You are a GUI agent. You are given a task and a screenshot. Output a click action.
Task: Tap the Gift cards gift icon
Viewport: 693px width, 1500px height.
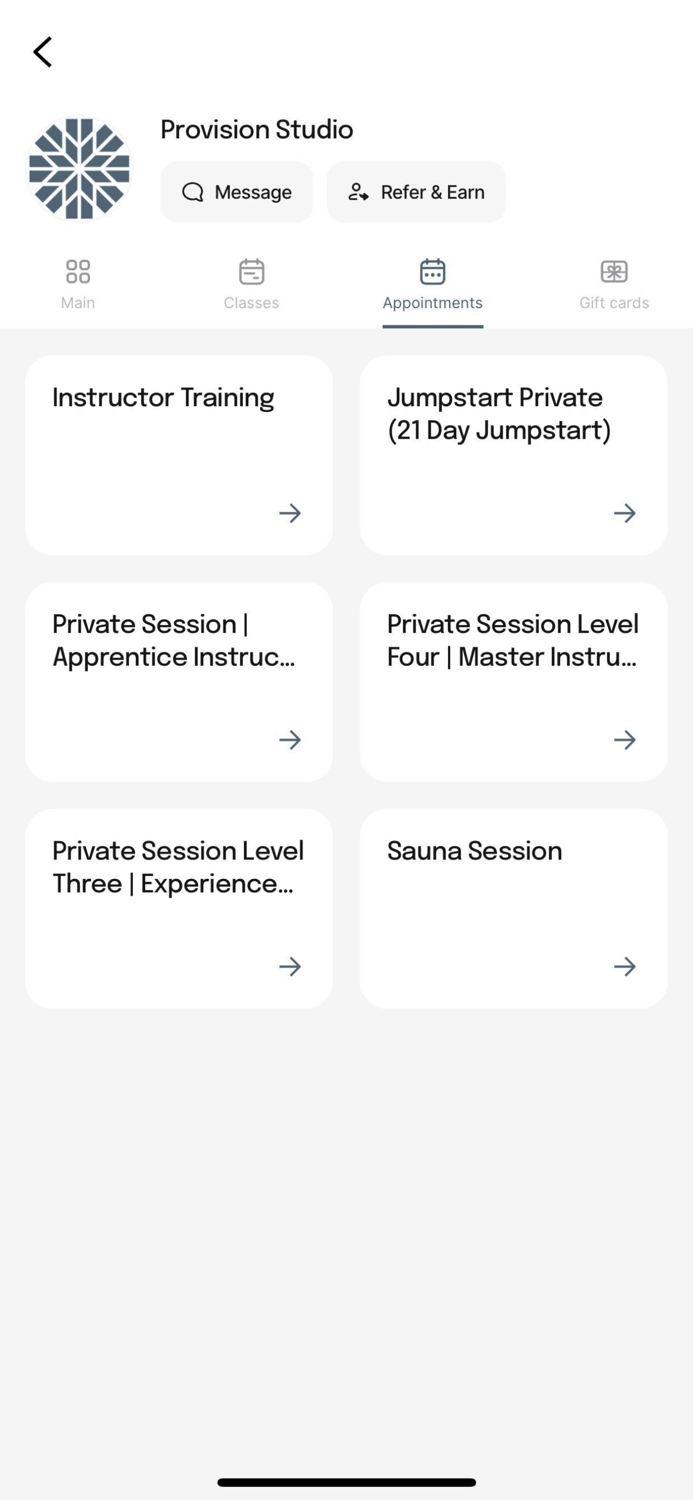point(613,271)
